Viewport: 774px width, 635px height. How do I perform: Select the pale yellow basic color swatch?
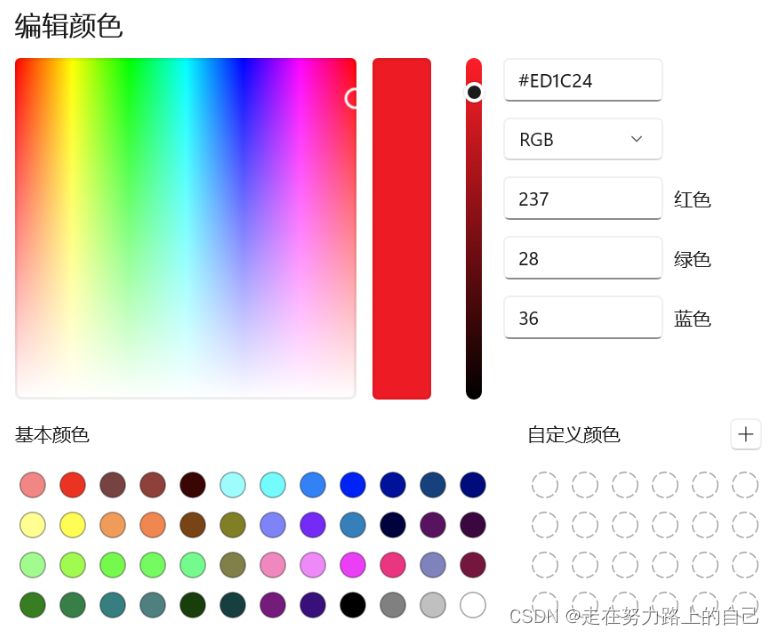[x=33, y=524]
